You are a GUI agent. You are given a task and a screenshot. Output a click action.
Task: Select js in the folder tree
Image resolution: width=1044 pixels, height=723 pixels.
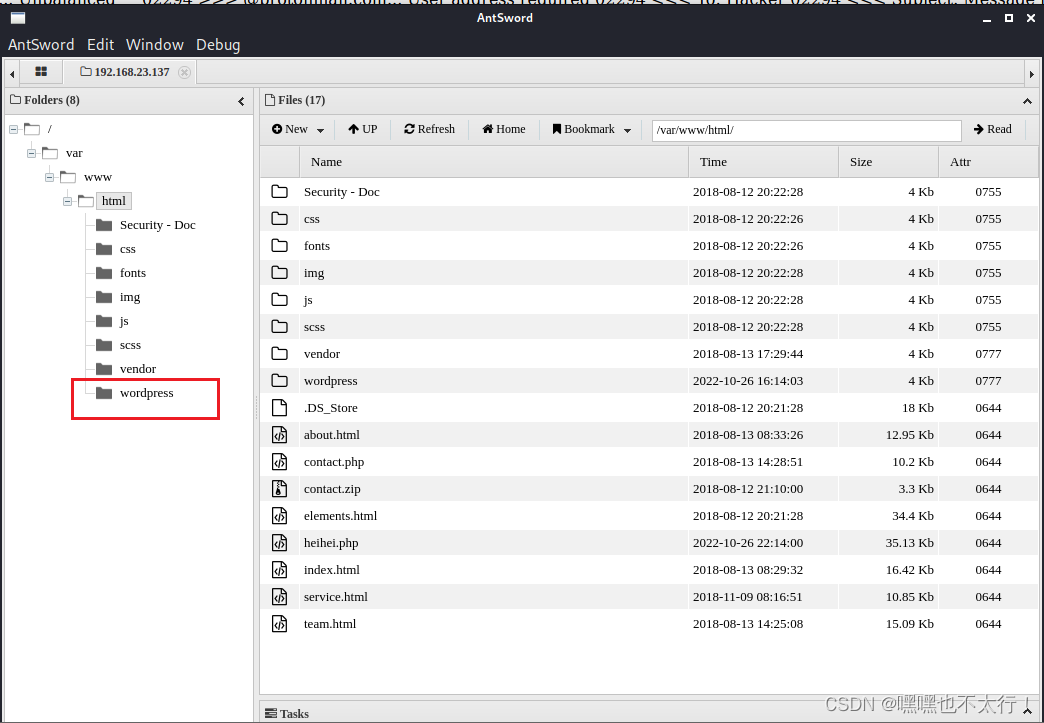pyautogui.click(x=124, y=321)
